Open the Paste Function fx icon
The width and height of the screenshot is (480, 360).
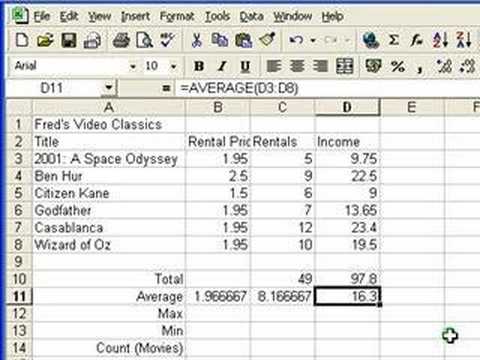[x=417, y=41]
